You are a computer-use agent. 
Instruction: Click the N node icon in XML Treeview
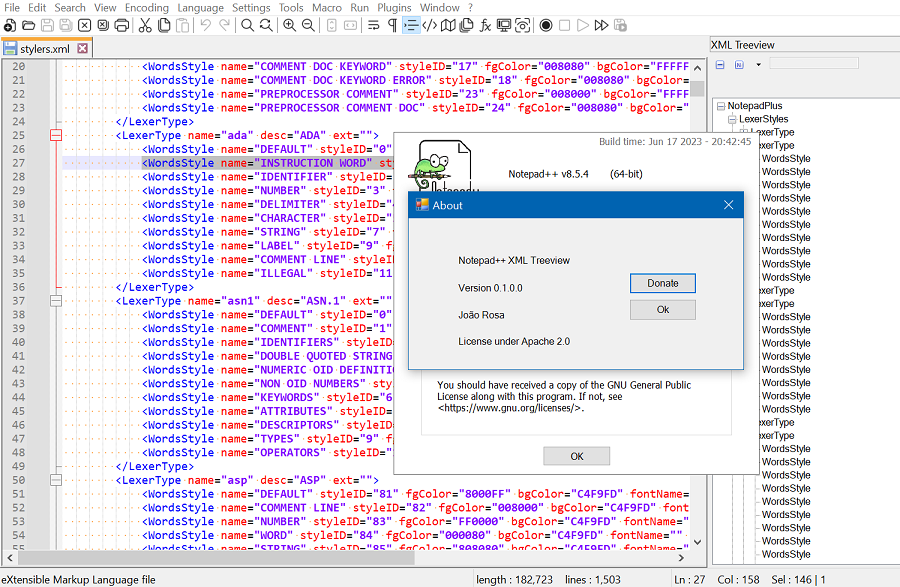739,65
